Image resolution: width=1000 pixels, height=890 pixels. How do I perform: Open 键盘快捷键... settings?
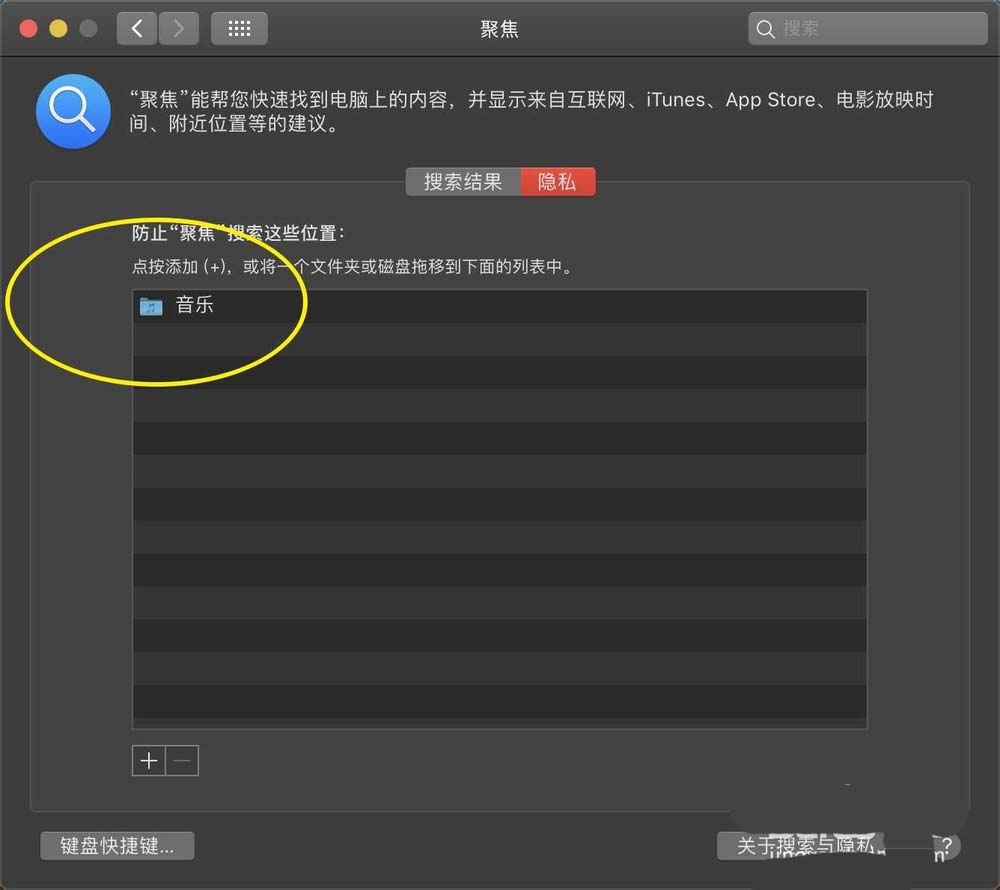117,846
